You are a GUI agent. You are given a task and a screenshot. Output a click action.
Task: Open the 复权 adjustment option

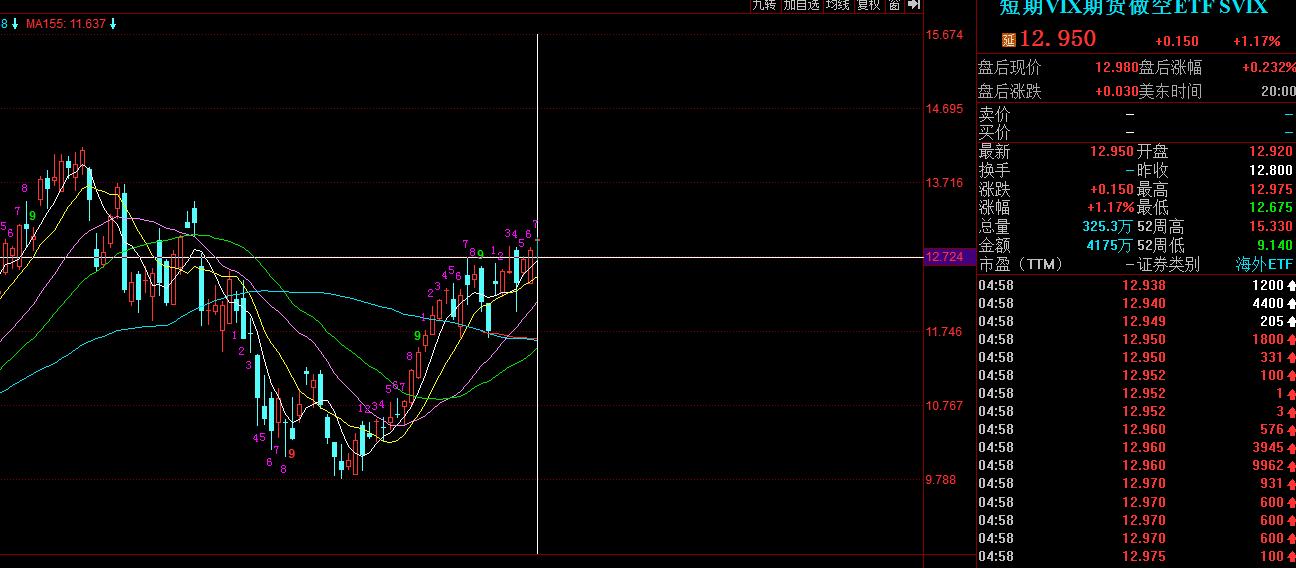[x=868, y=5]
